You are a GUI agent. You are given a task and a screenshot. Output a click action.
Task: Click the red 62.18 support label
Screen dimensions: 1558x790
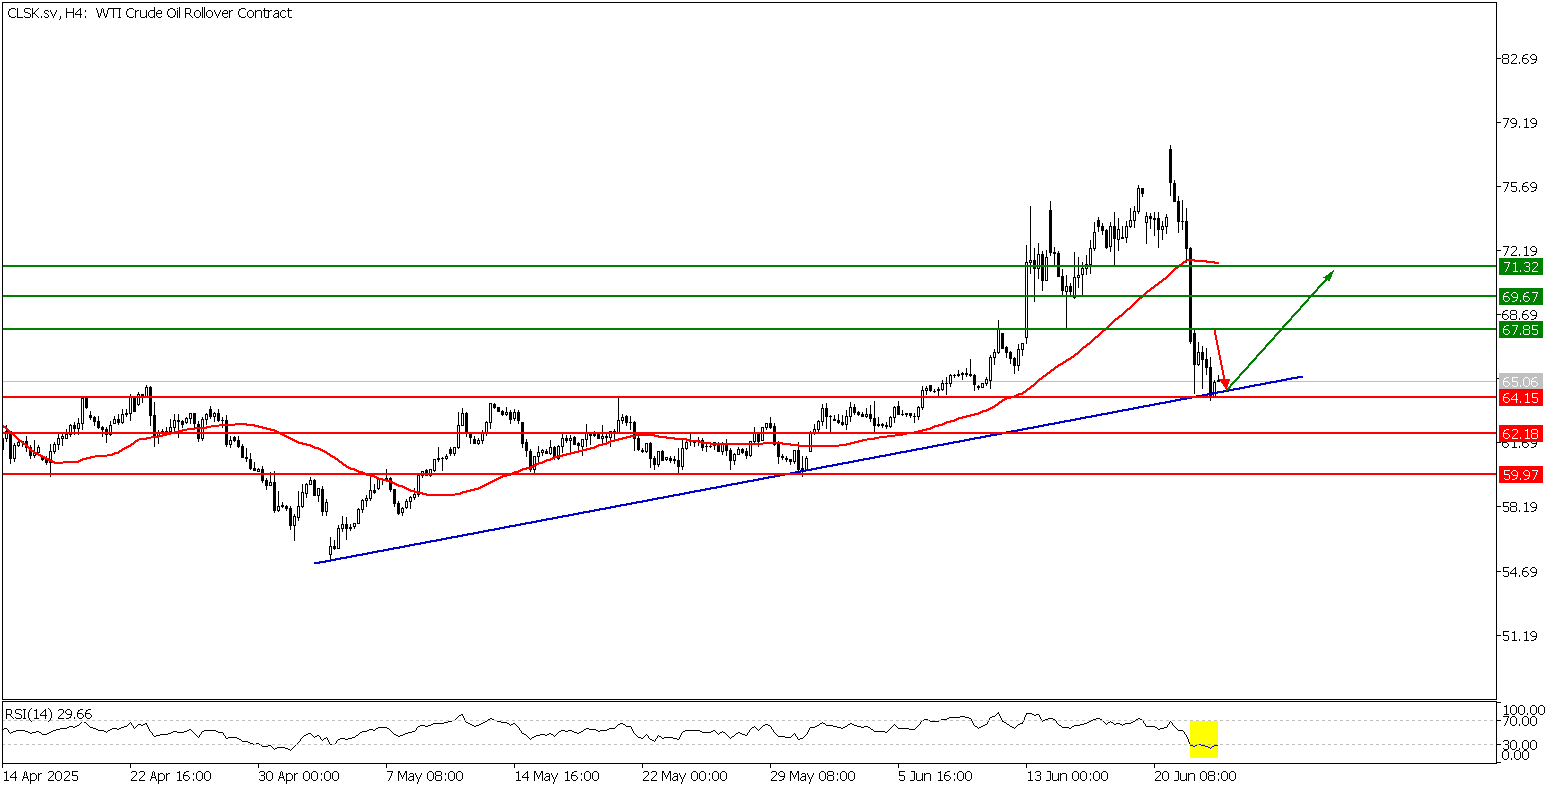pyautogui.click(x=1520, y=434)
